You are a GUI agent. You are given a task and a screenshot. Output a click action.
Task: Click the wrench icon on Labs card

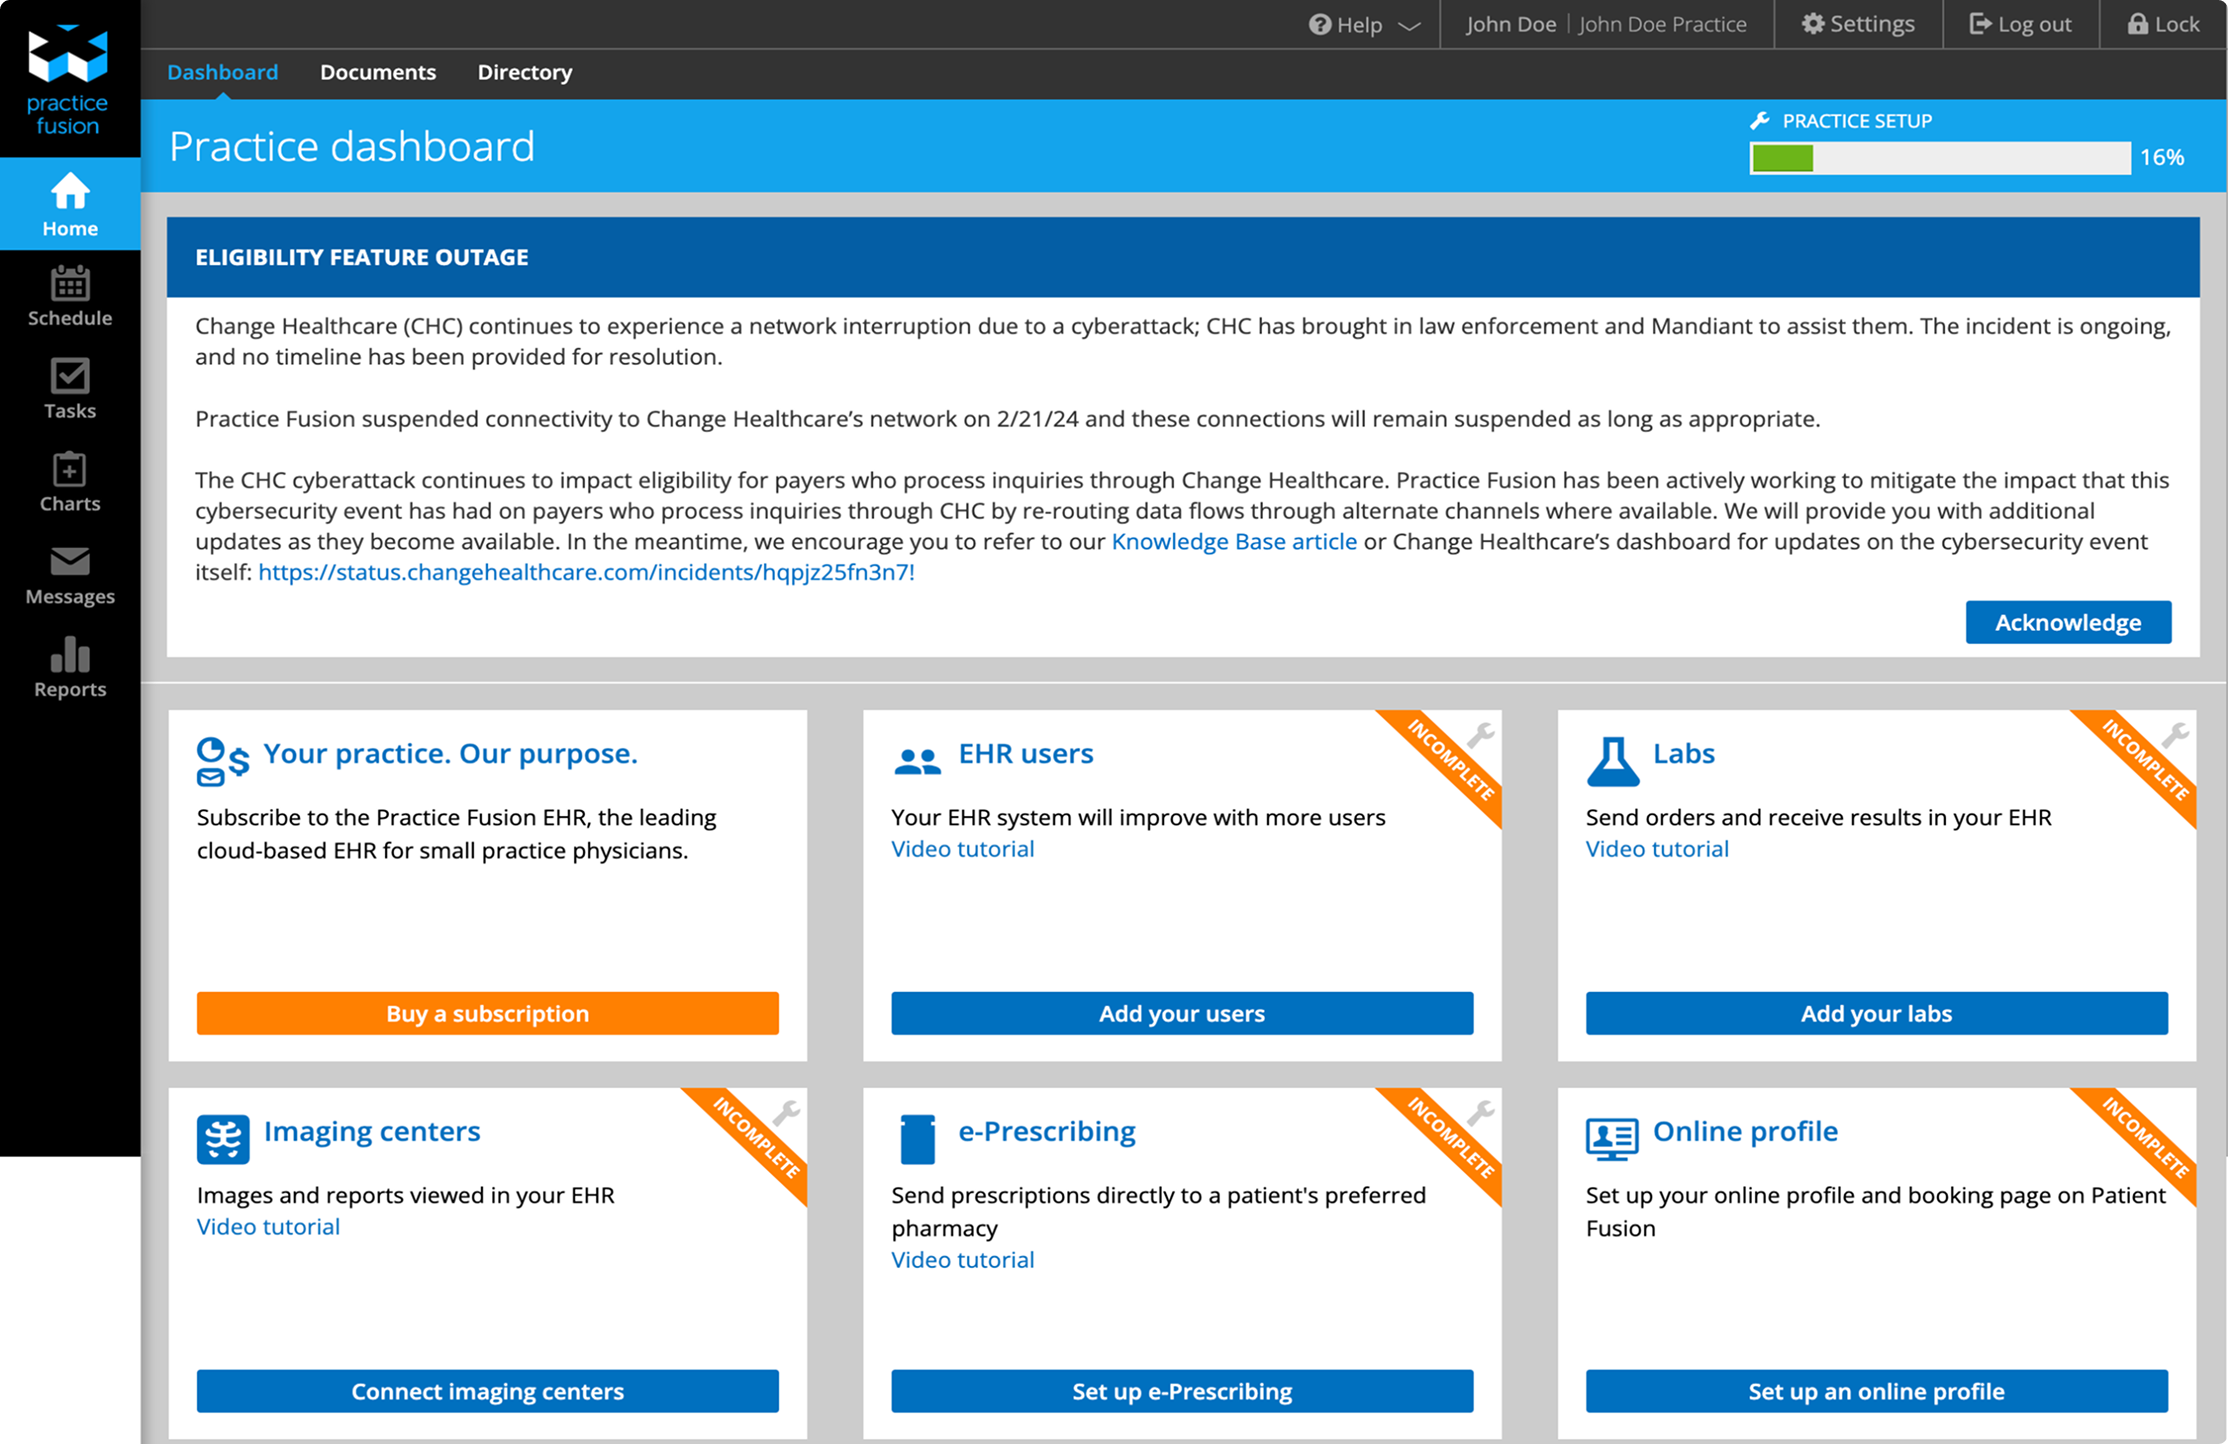2175,735
